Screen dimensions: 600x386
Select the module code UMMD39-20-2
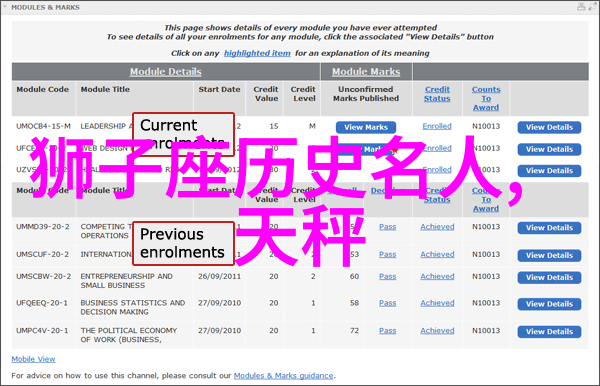click(x=43, y=227)
